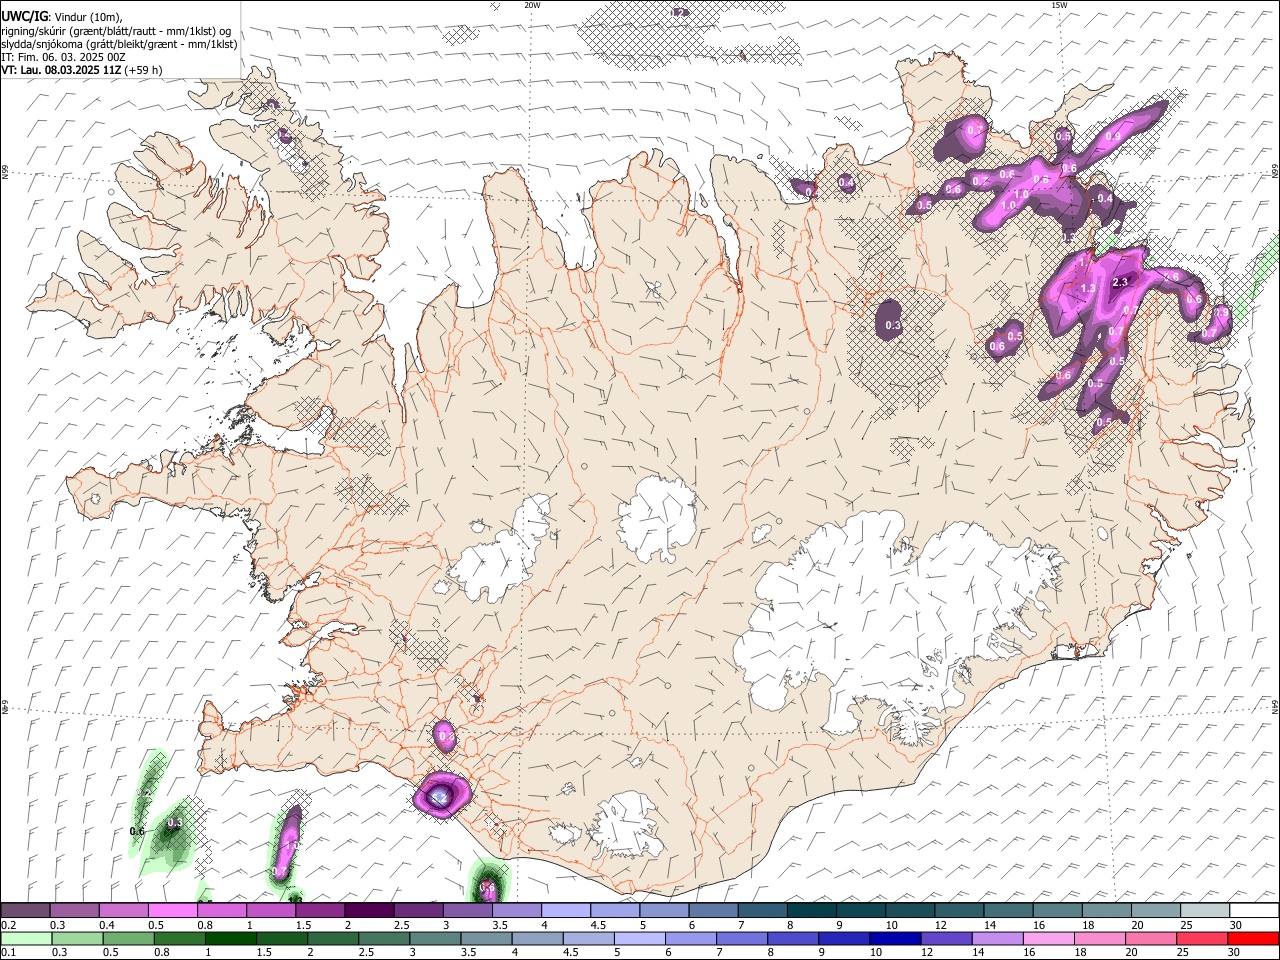Select the 0.5 bright pink swatch in top legend row
The height and width of the screenshot is (960, 1280).
(172, 911)
